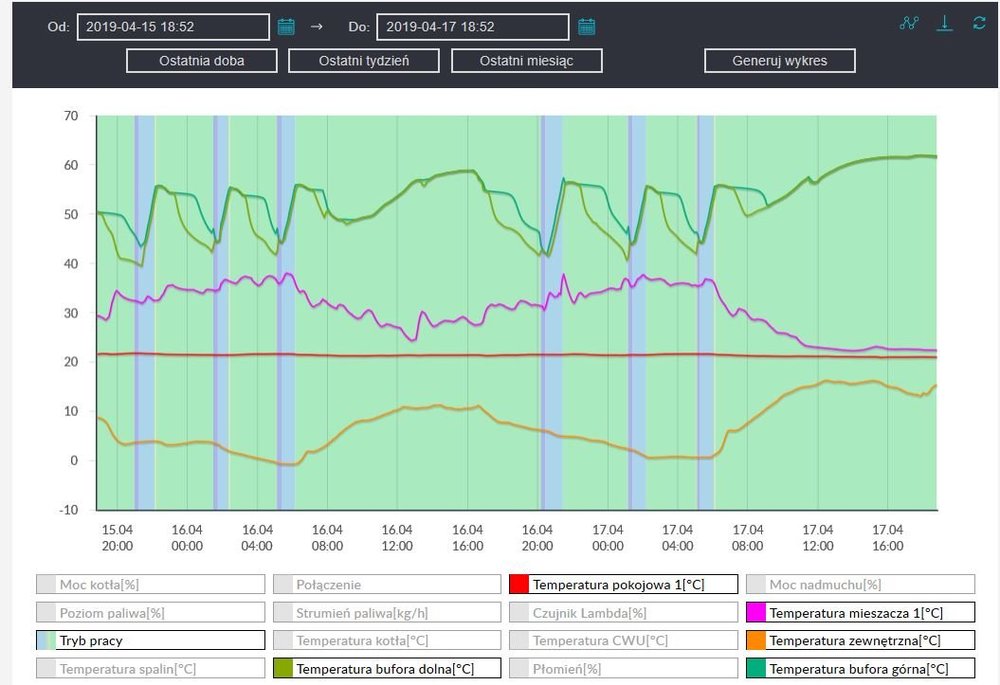Show the 'Temperatura CWU' series
This screenshot has height=685, width=1000.
tap(623, 640)
